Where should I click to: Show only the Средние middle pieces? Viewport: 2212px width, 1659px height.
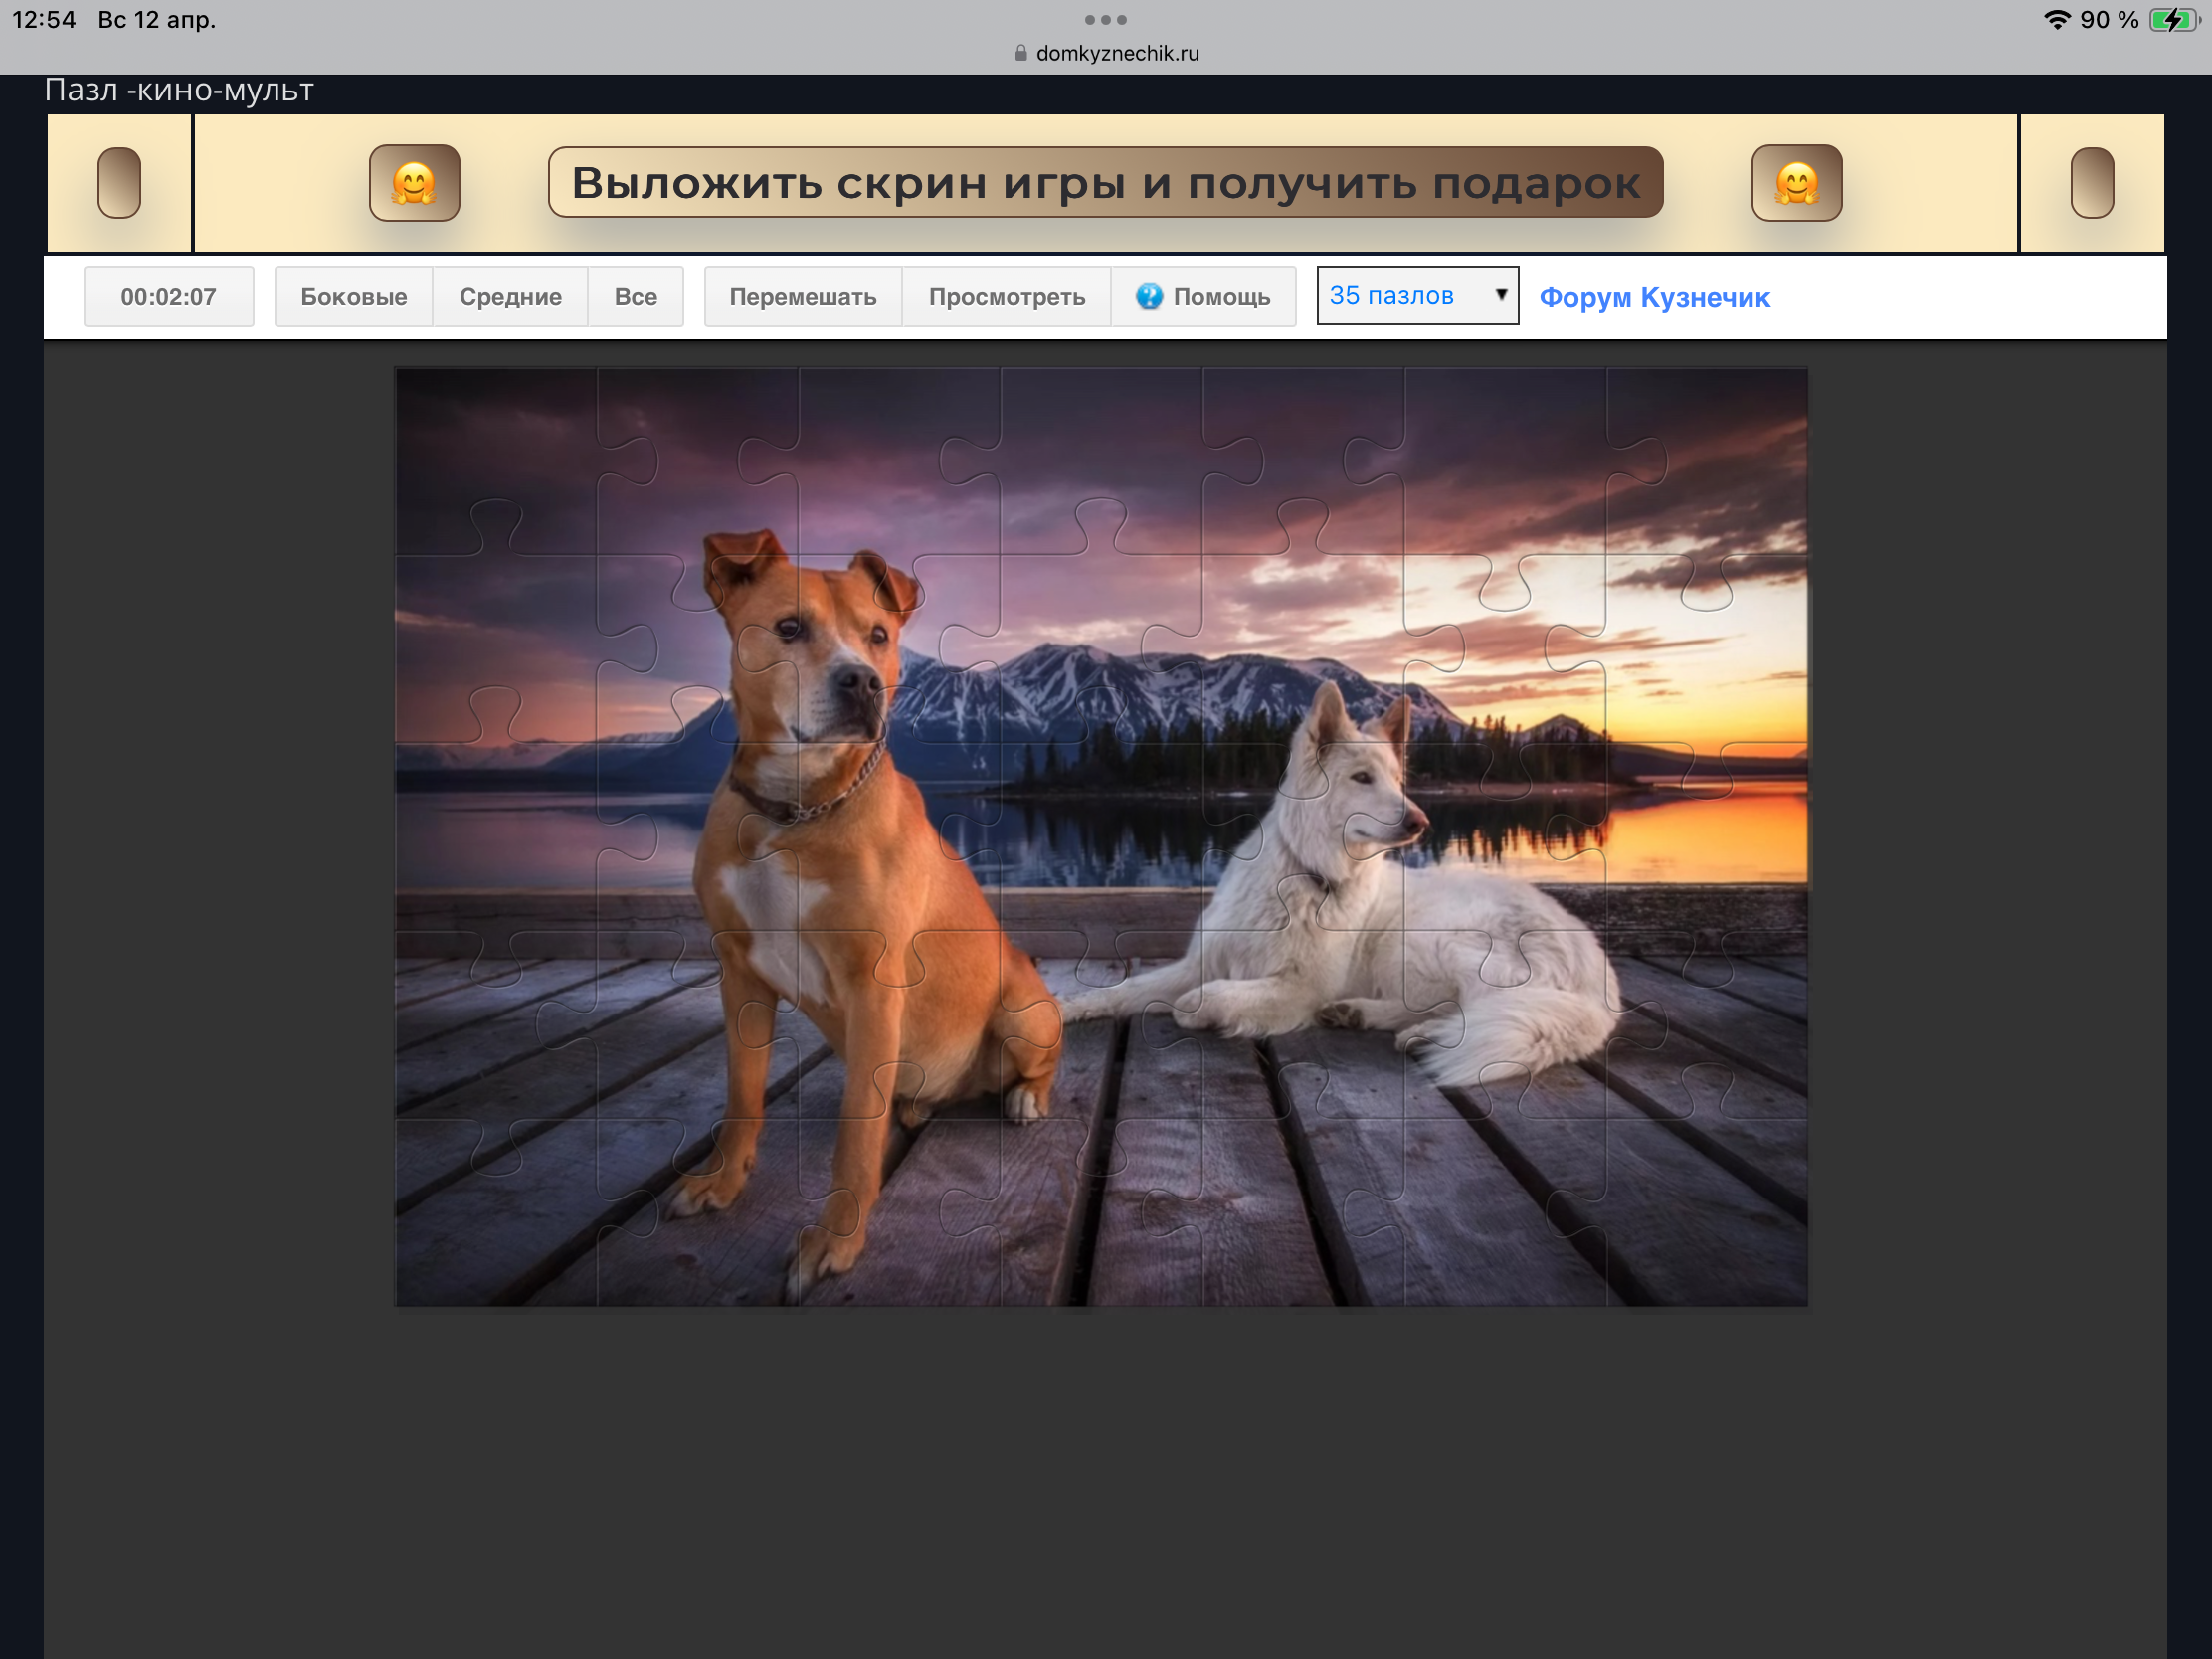coord(510,297)
